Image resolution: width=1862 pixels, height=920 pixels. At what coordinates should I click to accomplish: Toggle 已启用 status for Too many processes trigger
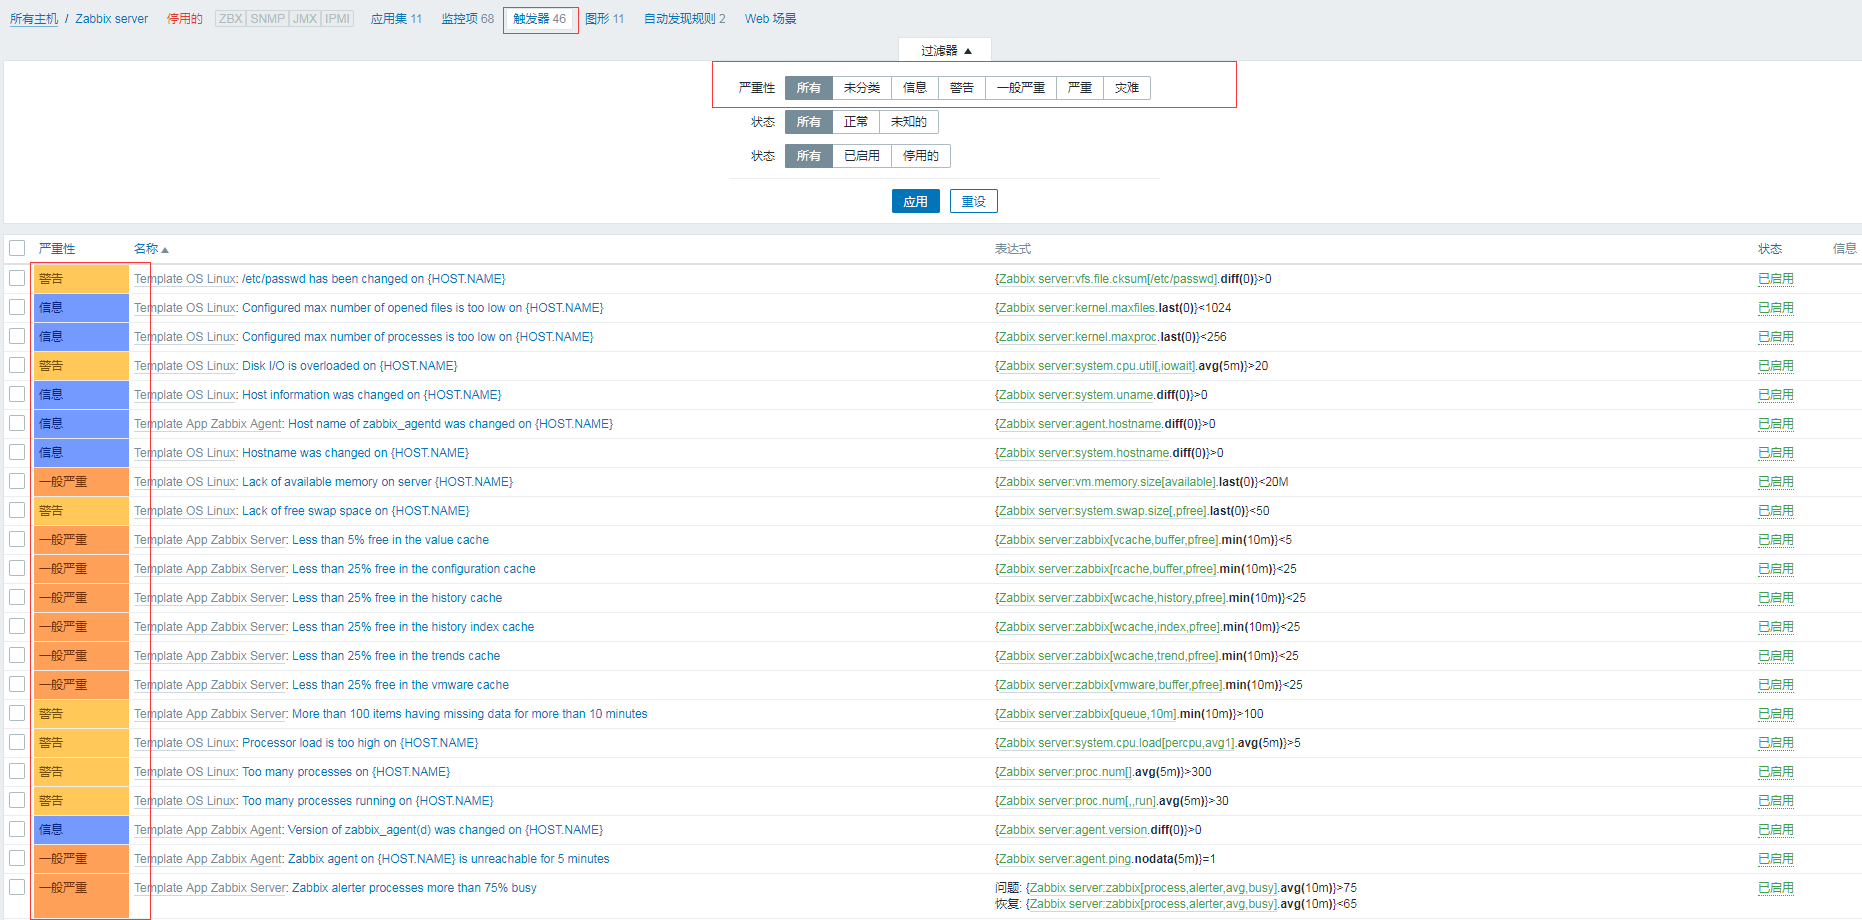point(1776,772)
